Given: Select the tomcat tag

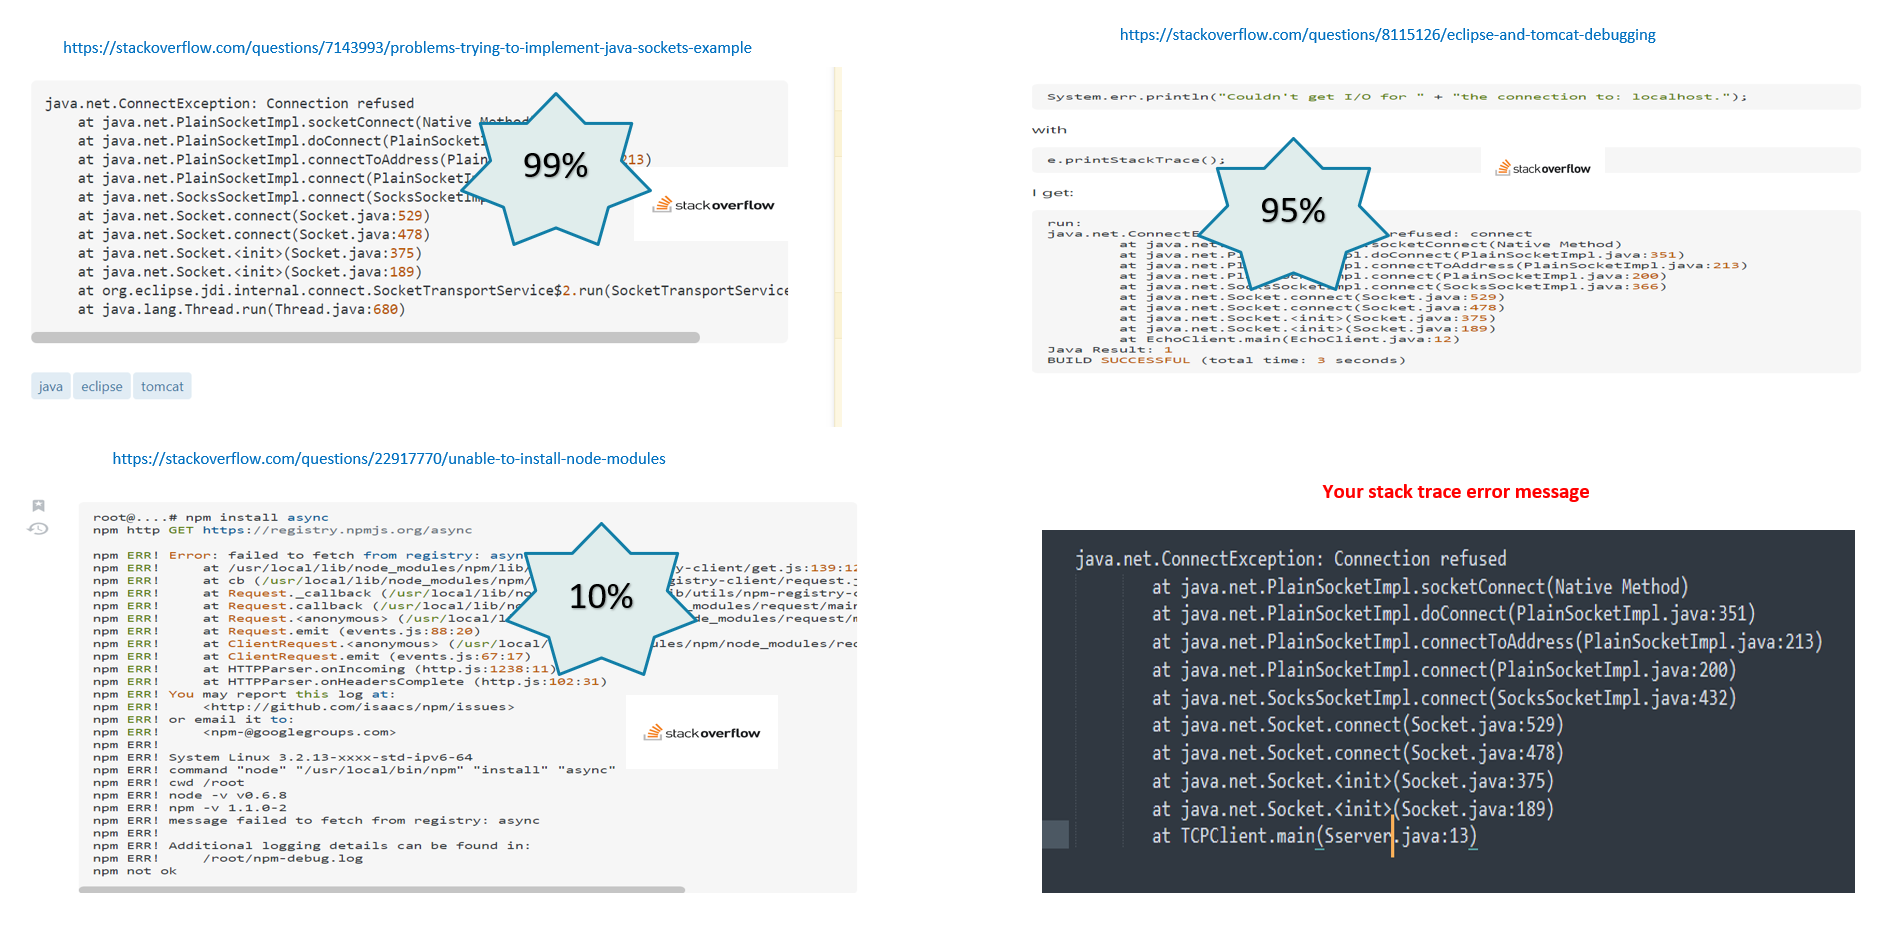Looking at the screenshot, I should click(x=162, y=387).
